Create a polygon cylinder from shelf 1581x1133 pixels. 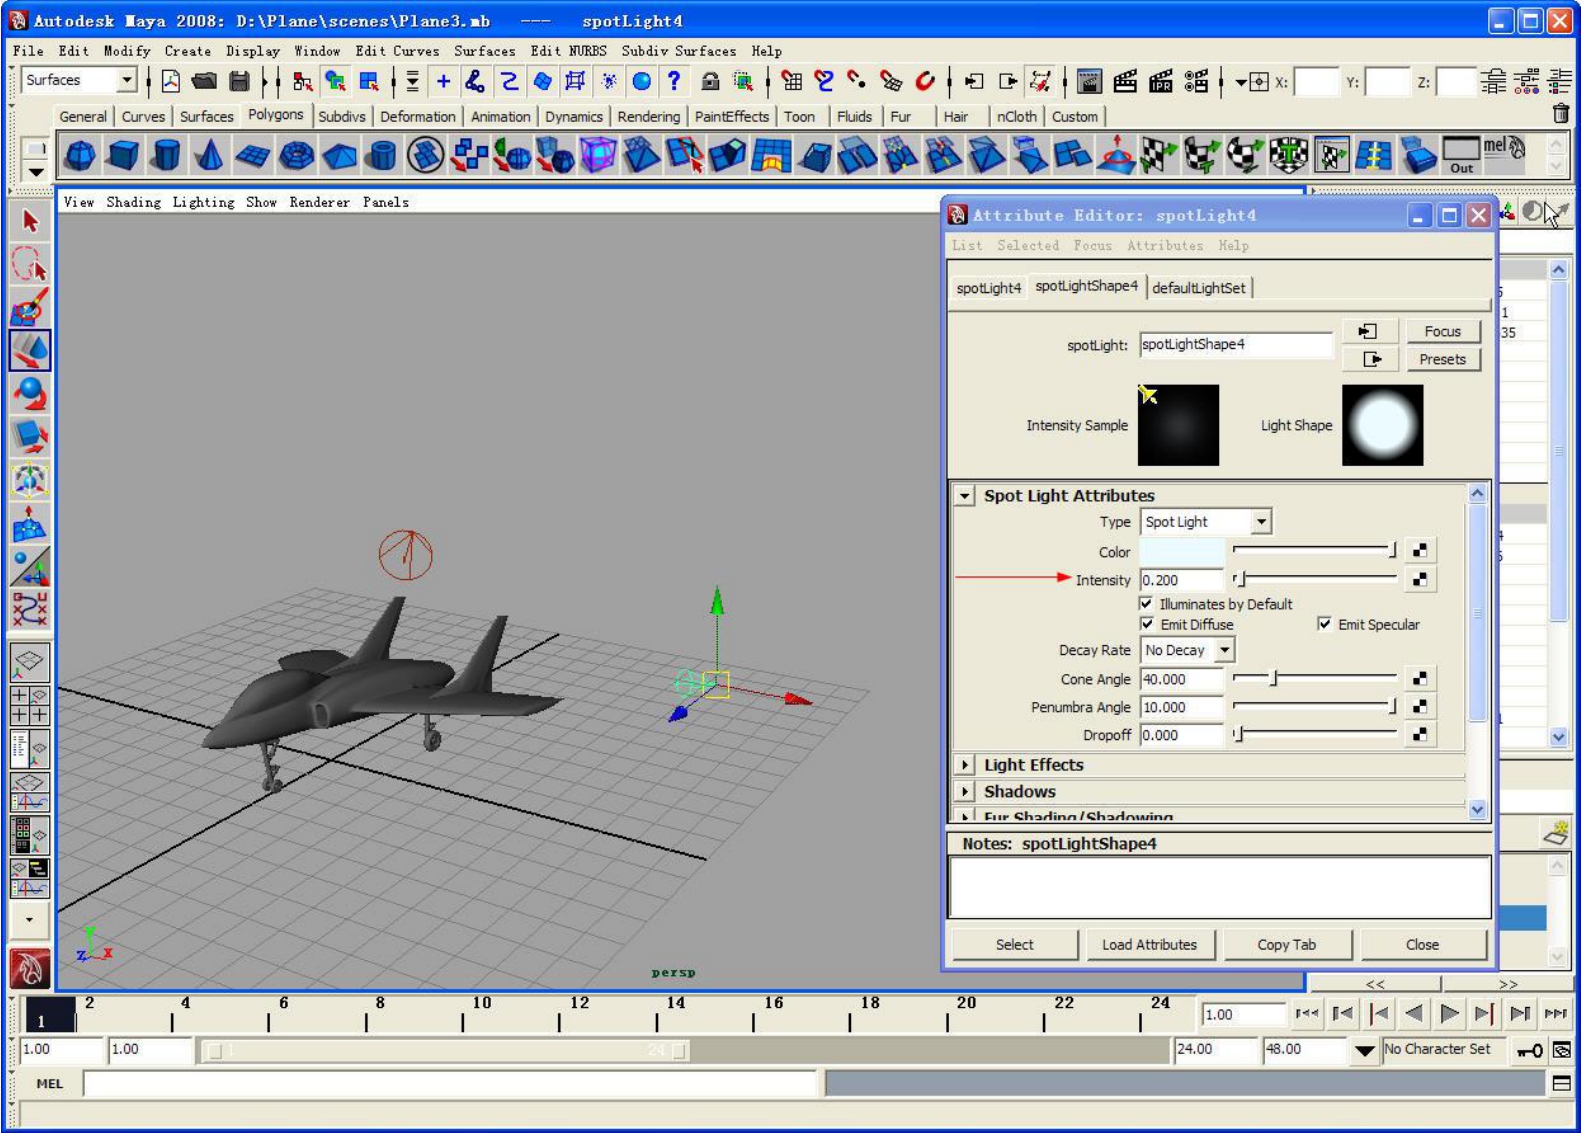point(166,156)
